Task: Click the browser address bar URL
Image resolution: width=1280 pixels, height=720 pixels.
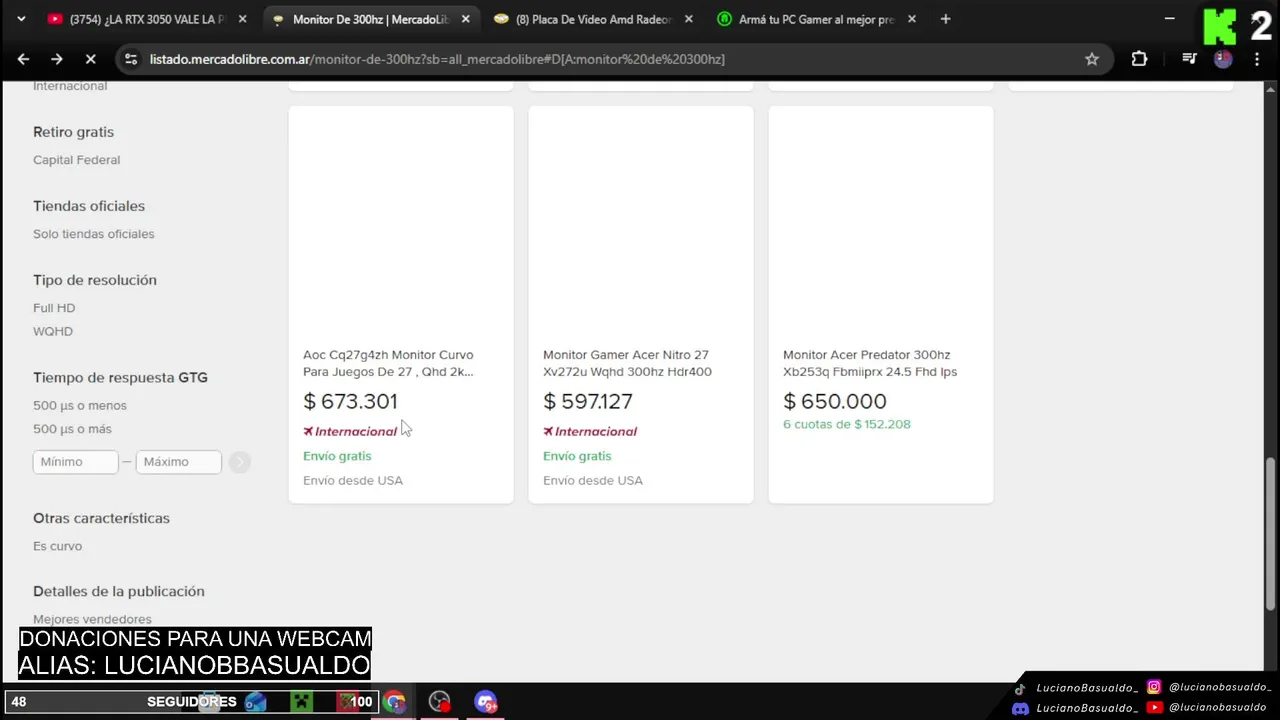Action: tap(437, 59)
